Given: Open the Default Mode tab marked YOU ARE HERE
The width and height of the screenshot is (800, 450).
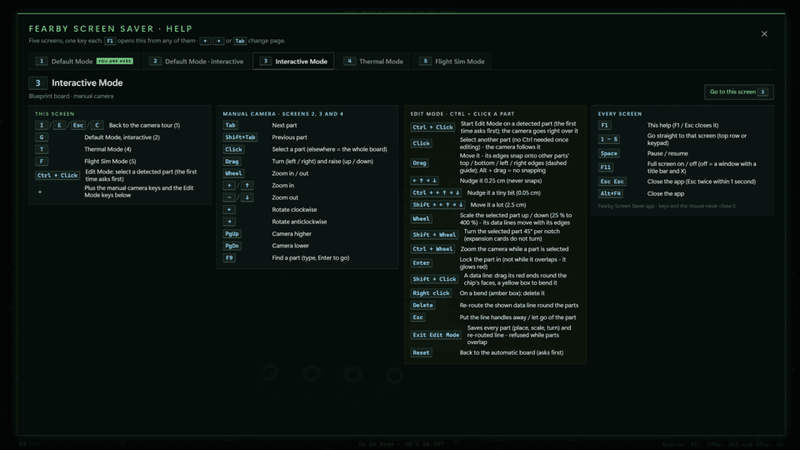Looking at the screenshot, I should [x=84, y=61].
